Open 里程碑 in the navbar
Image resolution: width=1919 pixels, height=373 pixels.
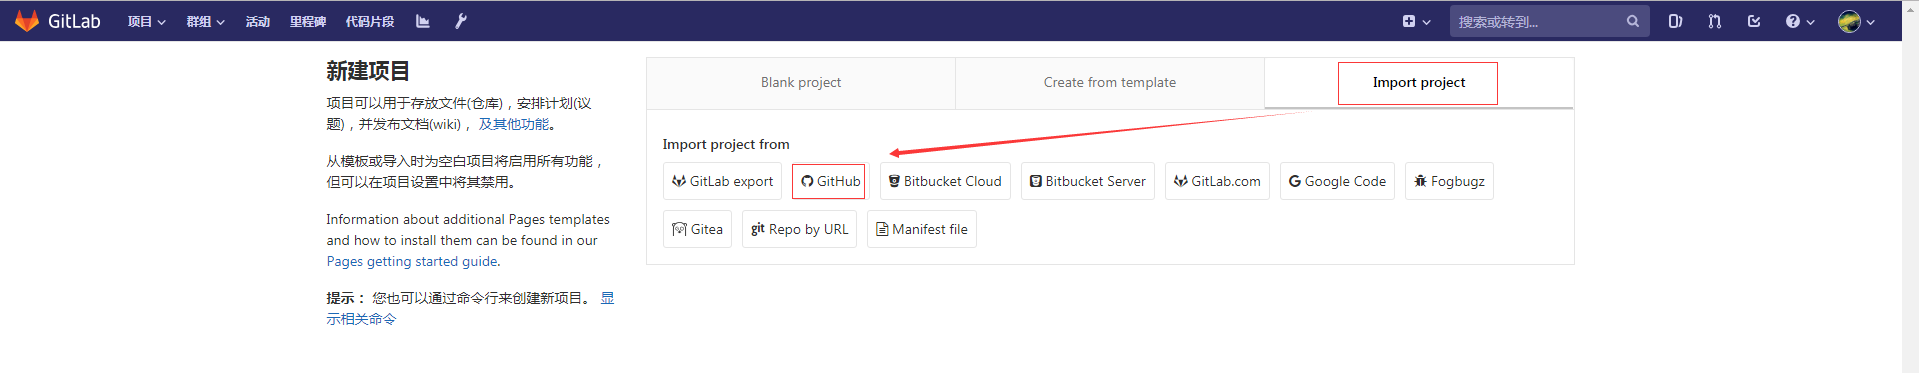click(x=308, y=21)
